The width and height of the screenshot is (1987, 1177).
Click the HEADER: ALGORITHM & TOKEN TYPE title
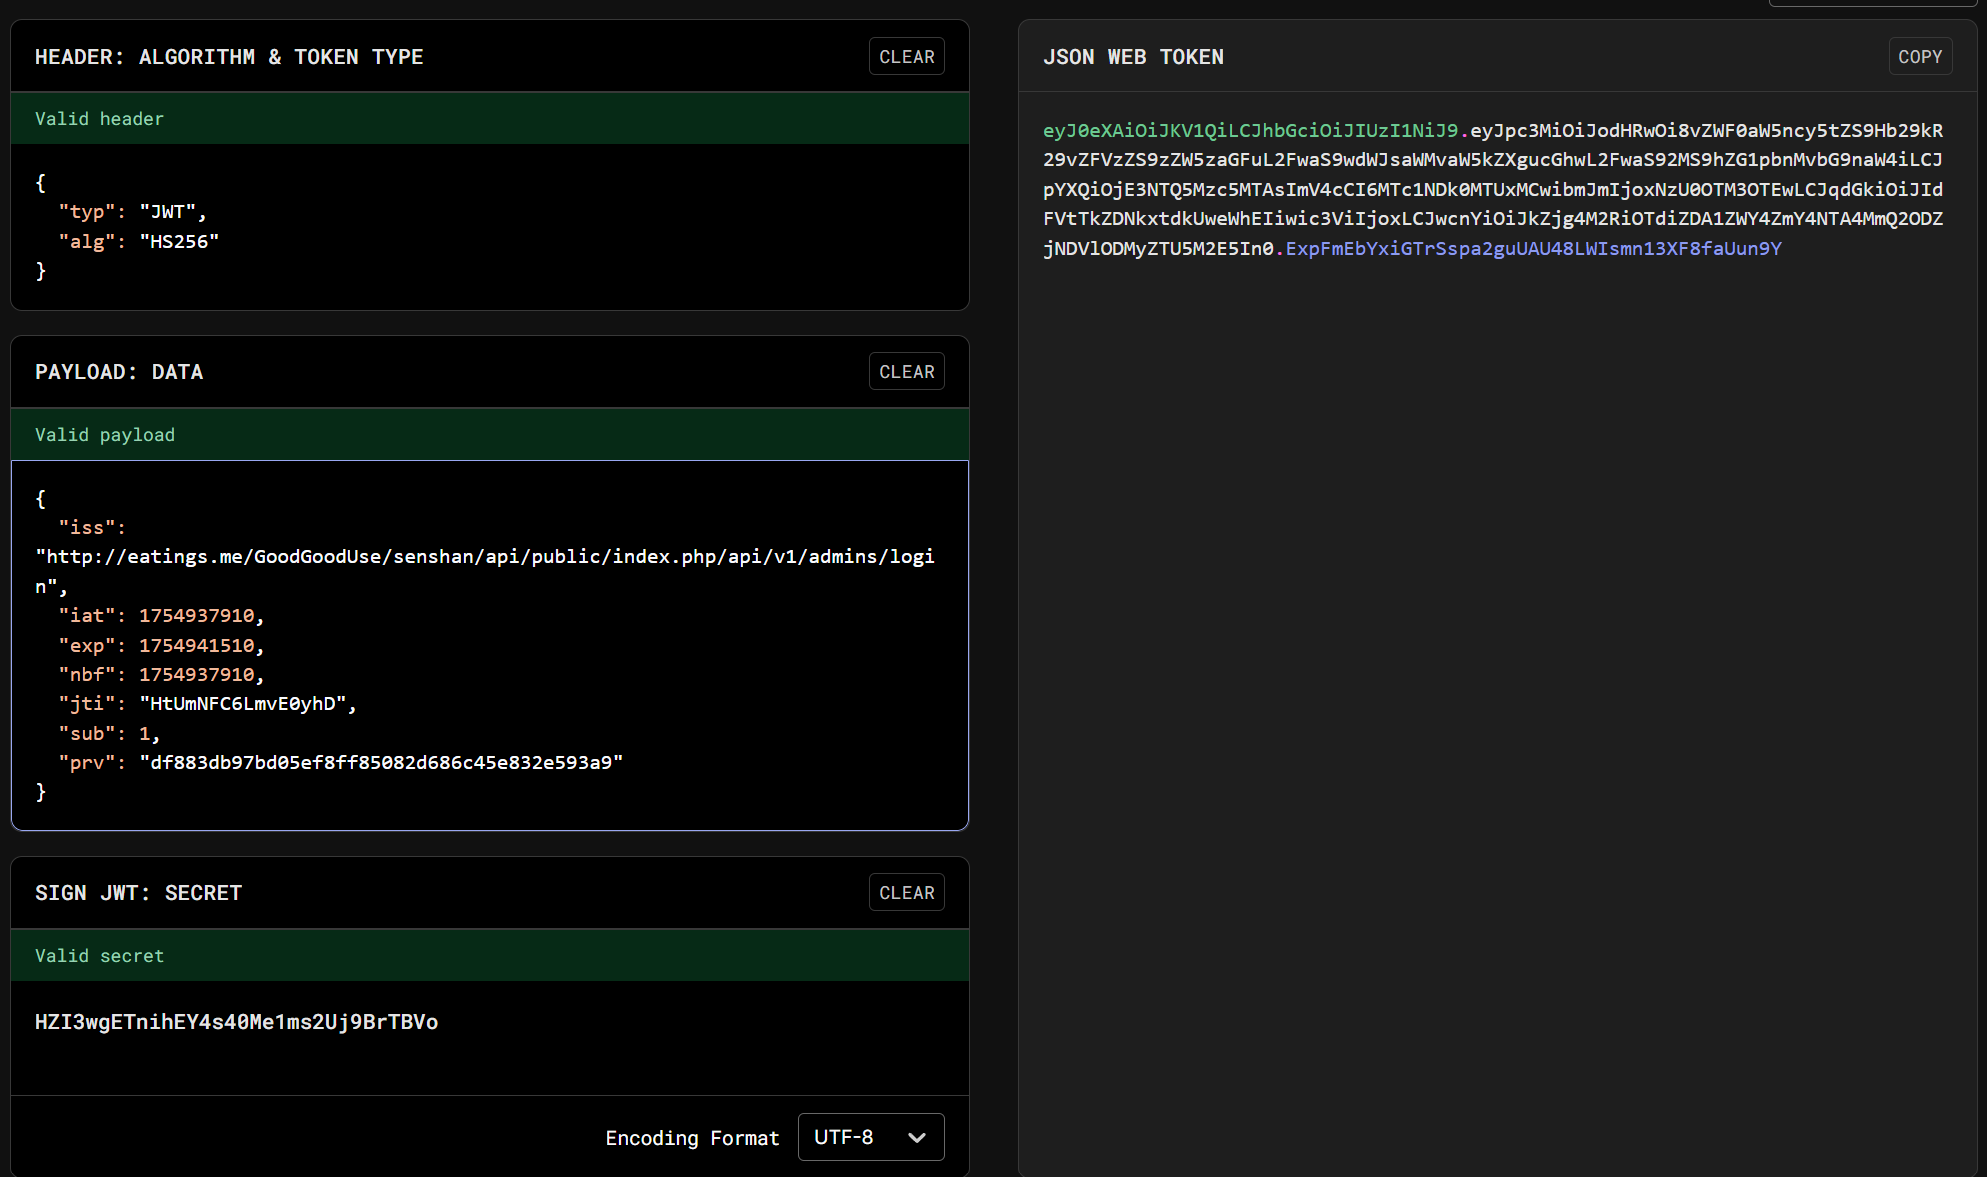(x=229, y=57)
